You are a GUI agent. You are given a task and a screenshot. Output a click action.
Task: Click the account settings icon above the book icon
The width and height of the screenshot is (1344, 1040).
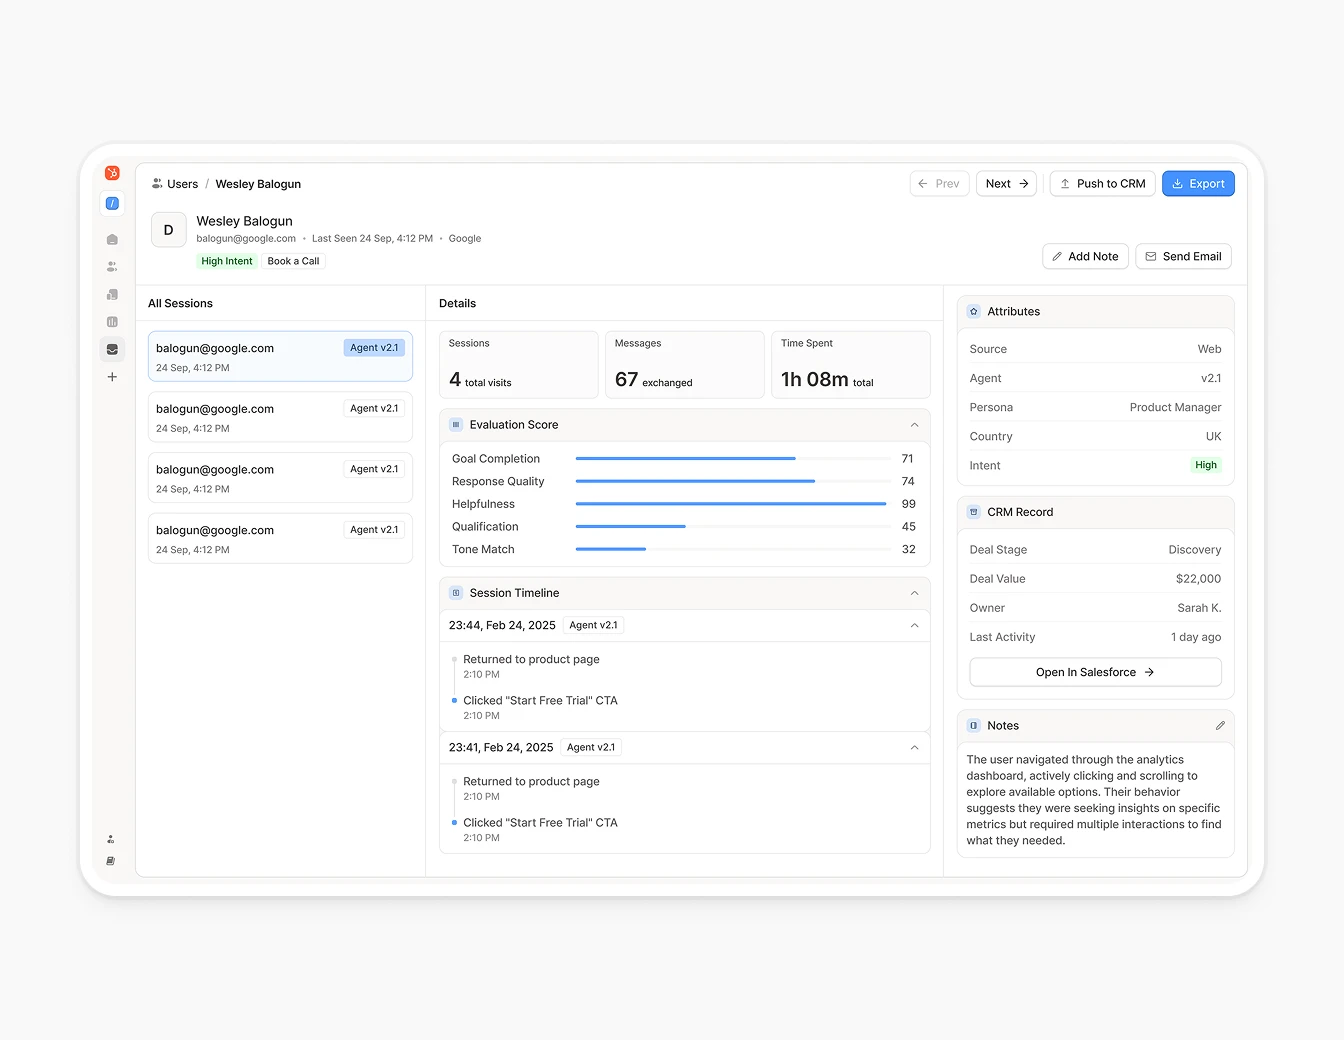[x=111, y=839]
